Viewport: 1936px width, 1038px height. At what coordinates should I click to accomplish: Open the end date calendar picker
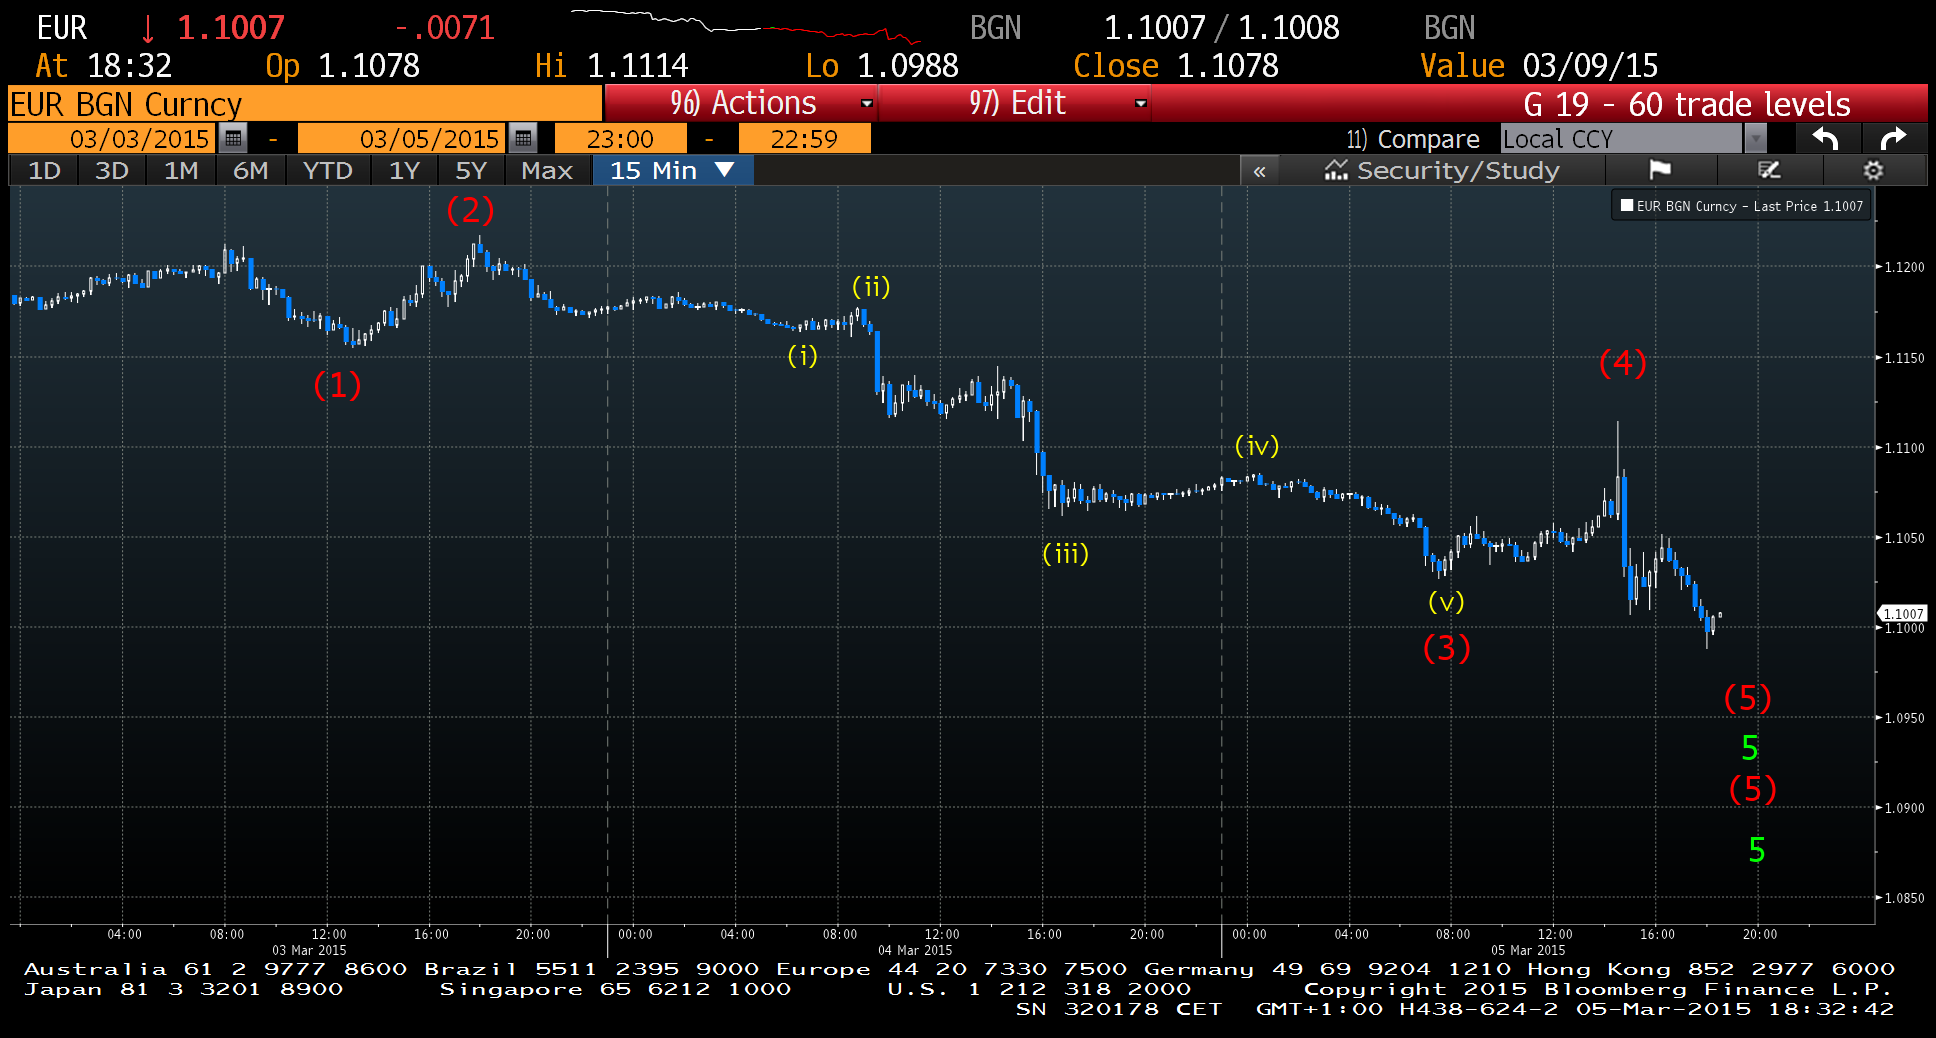click(x=523, y=138)
